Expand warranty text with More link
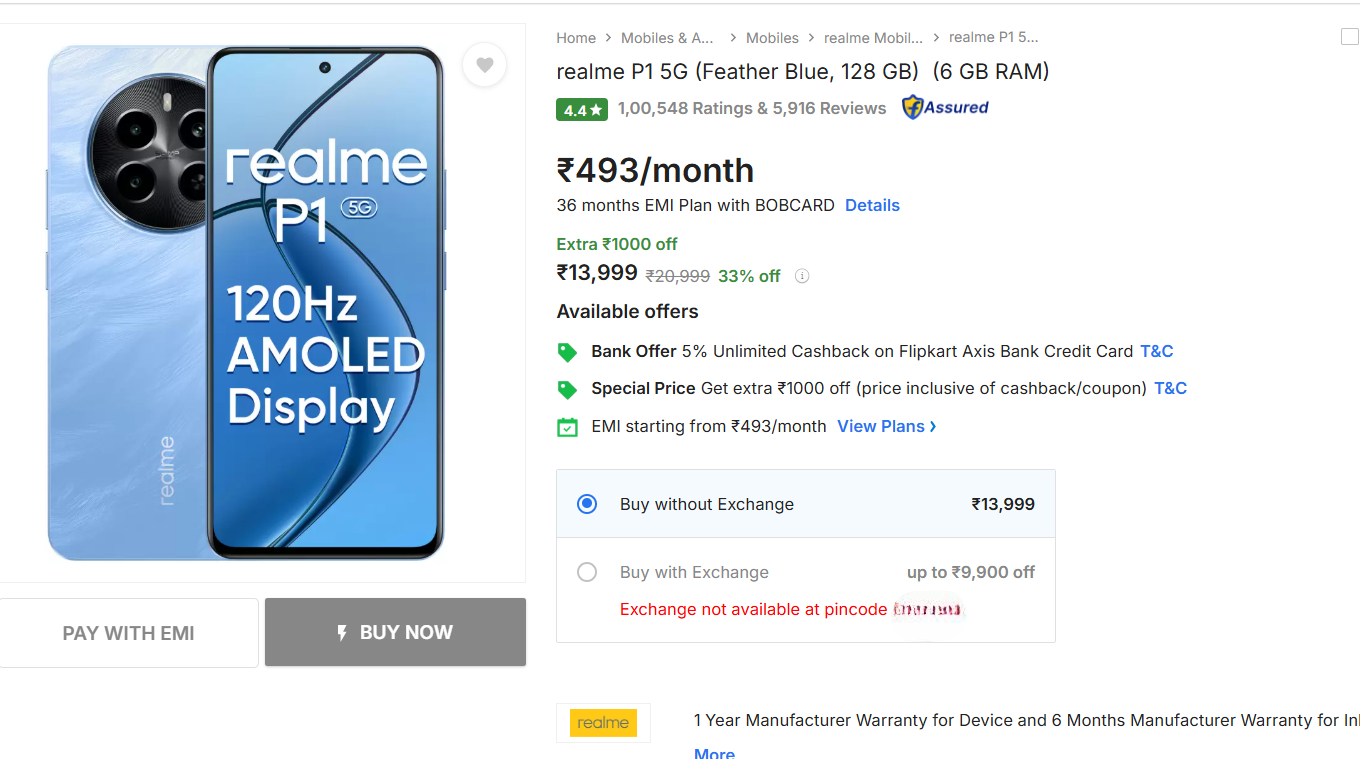1360x759 pixels. [714, 753]
